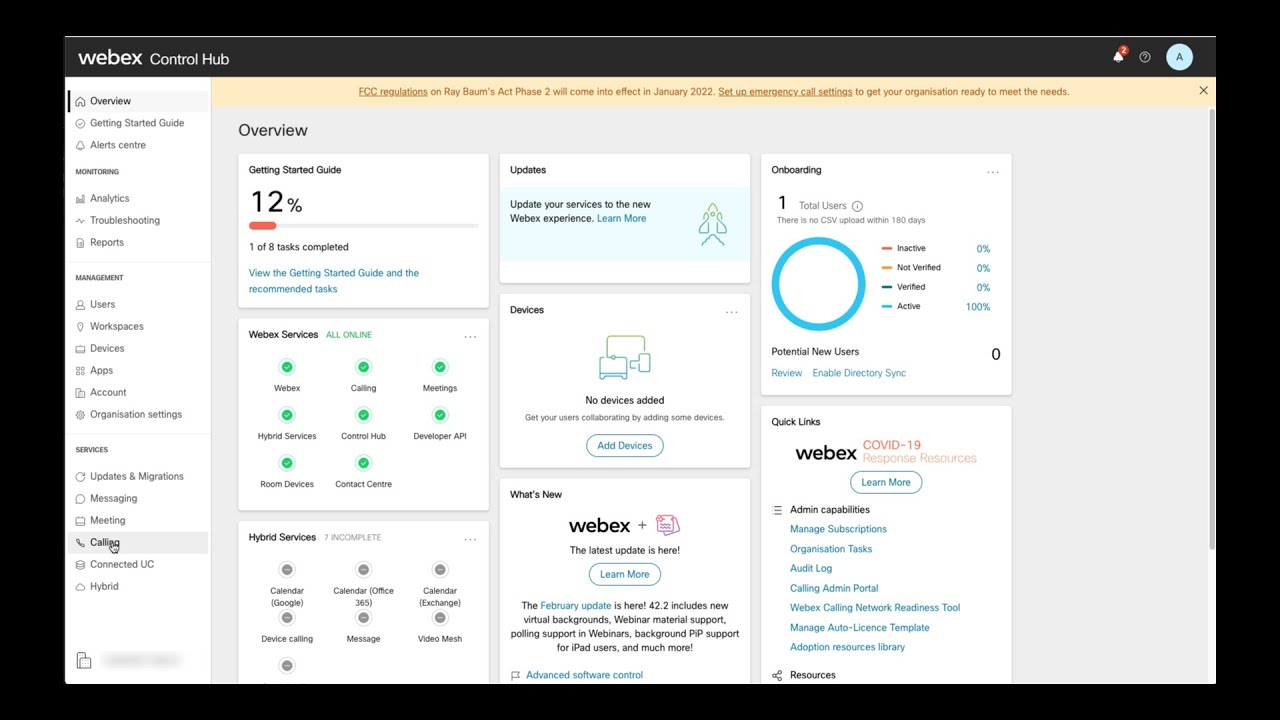Open Hybrid service in sidebar
This screenshot has width=1280, height=720.
tap(138, 586)
